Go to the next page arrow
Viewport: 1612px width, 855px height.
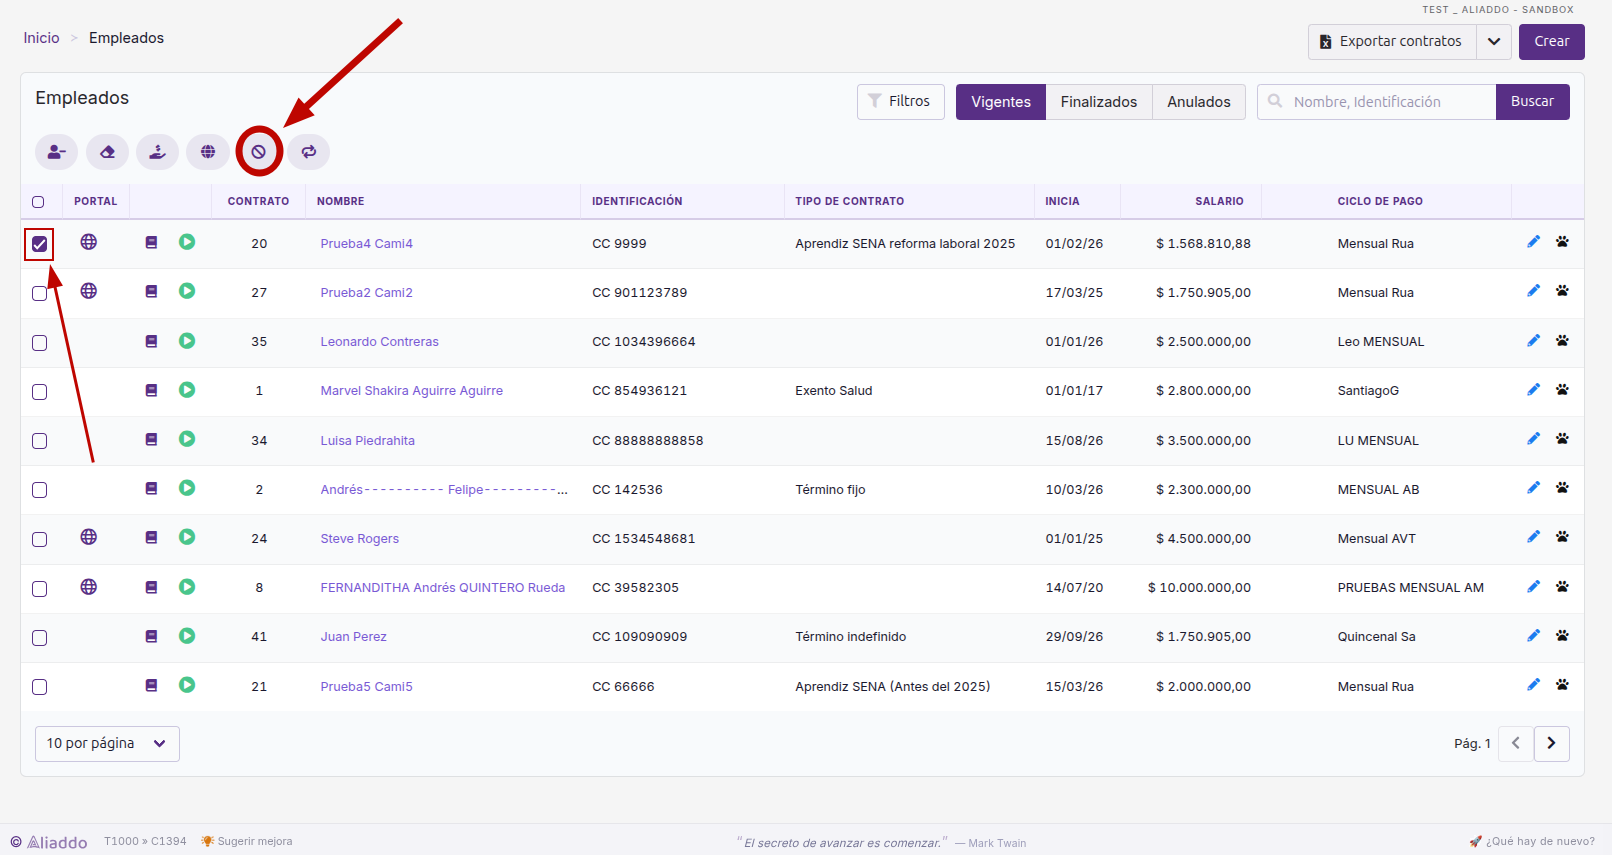(x=1551, y=744)
